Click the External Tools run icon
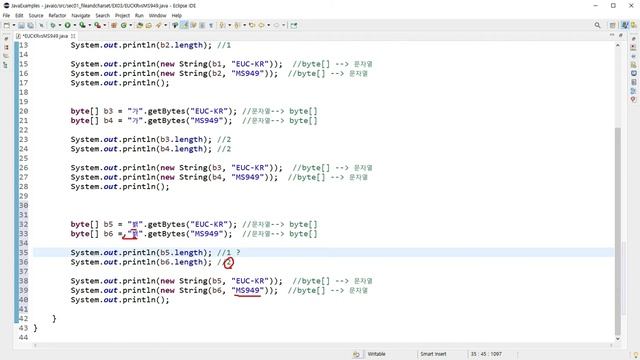This screenshot has width=640, height=360. point(98,25)
